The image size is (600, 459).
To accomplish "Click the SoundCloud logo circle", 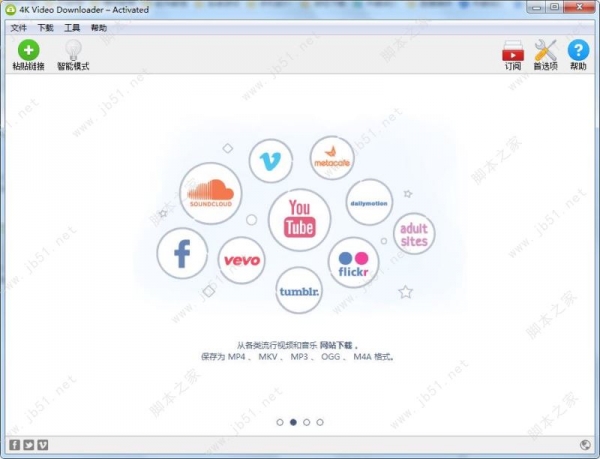I will [211, 193].
